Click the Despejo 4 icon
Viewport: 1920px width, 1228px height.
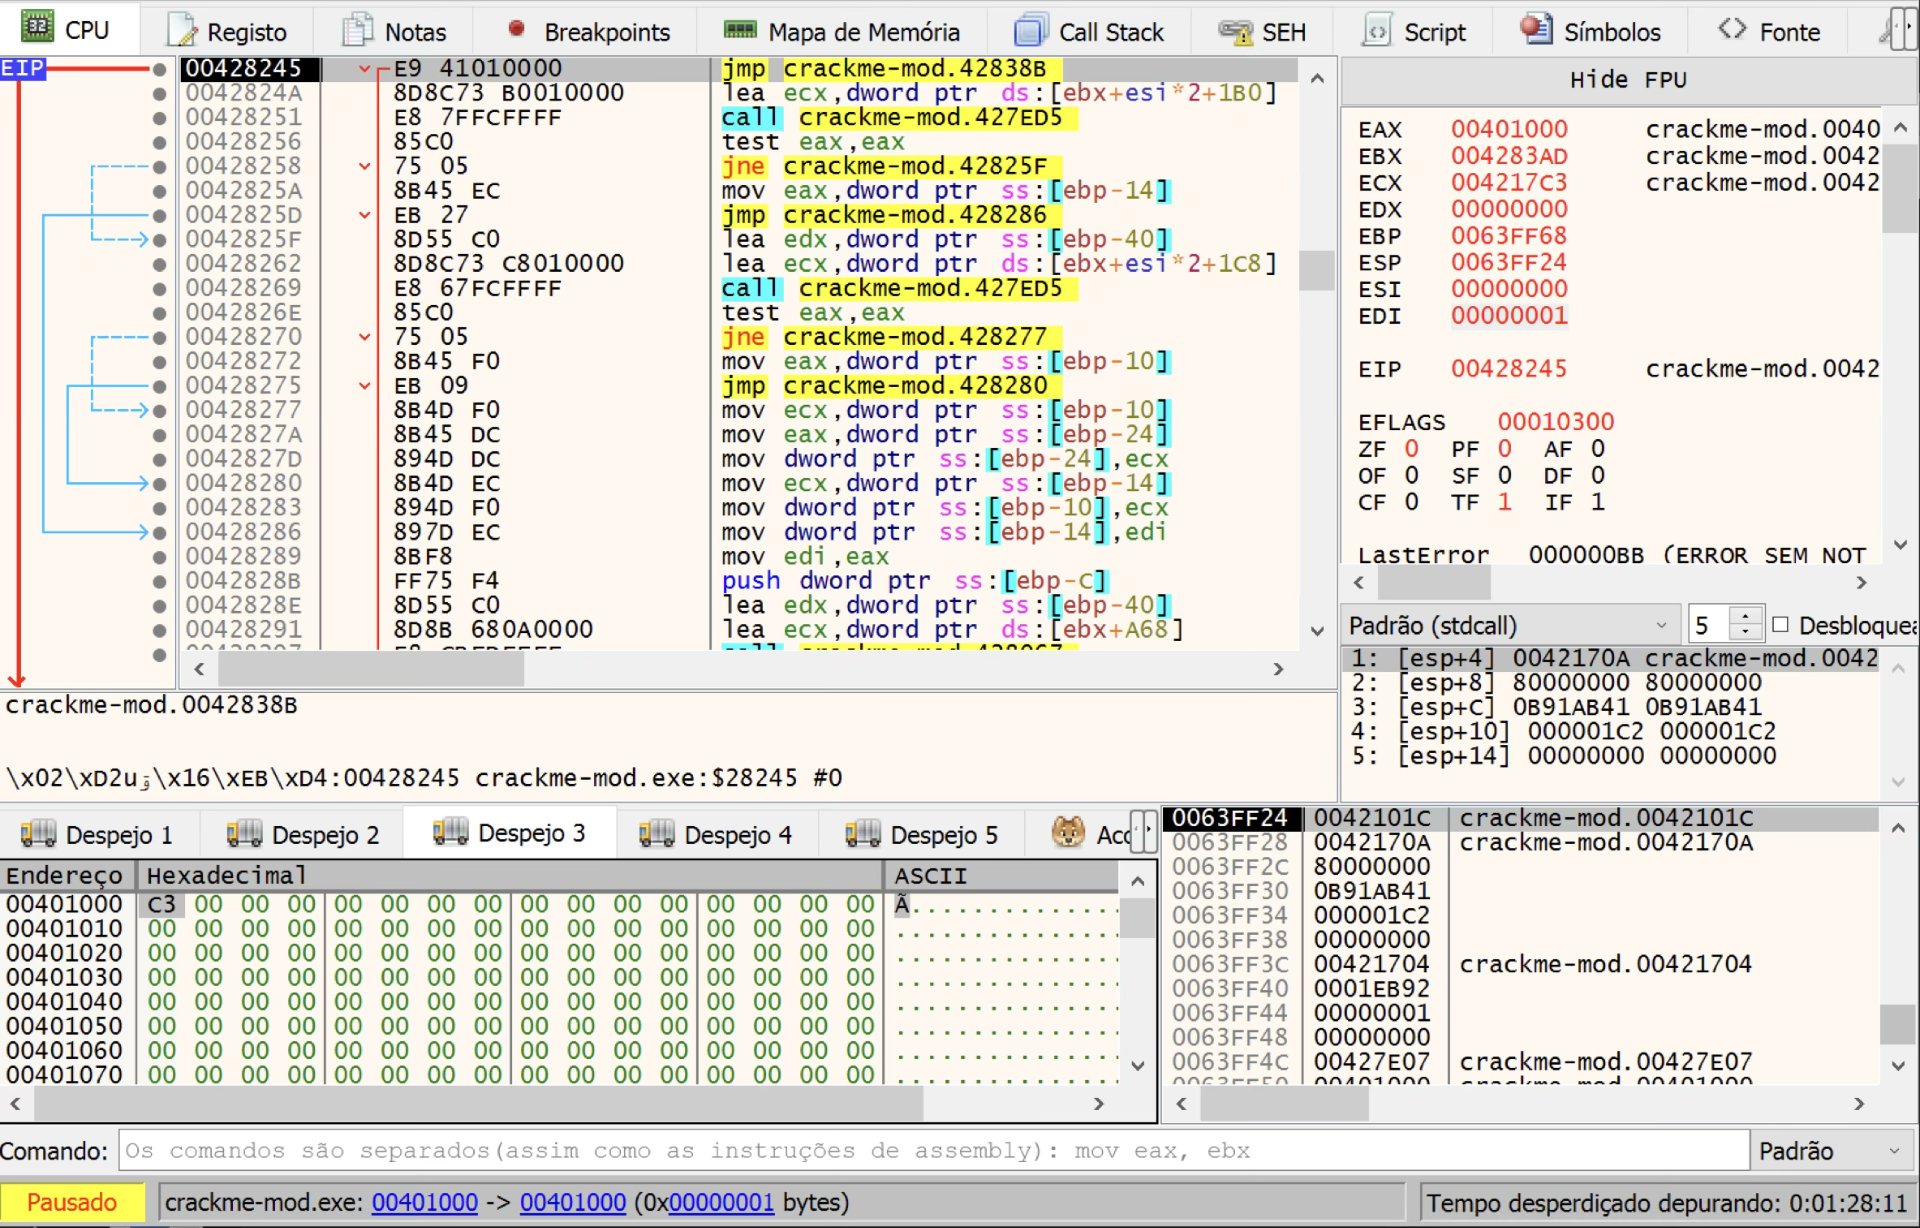coord(657,833)
